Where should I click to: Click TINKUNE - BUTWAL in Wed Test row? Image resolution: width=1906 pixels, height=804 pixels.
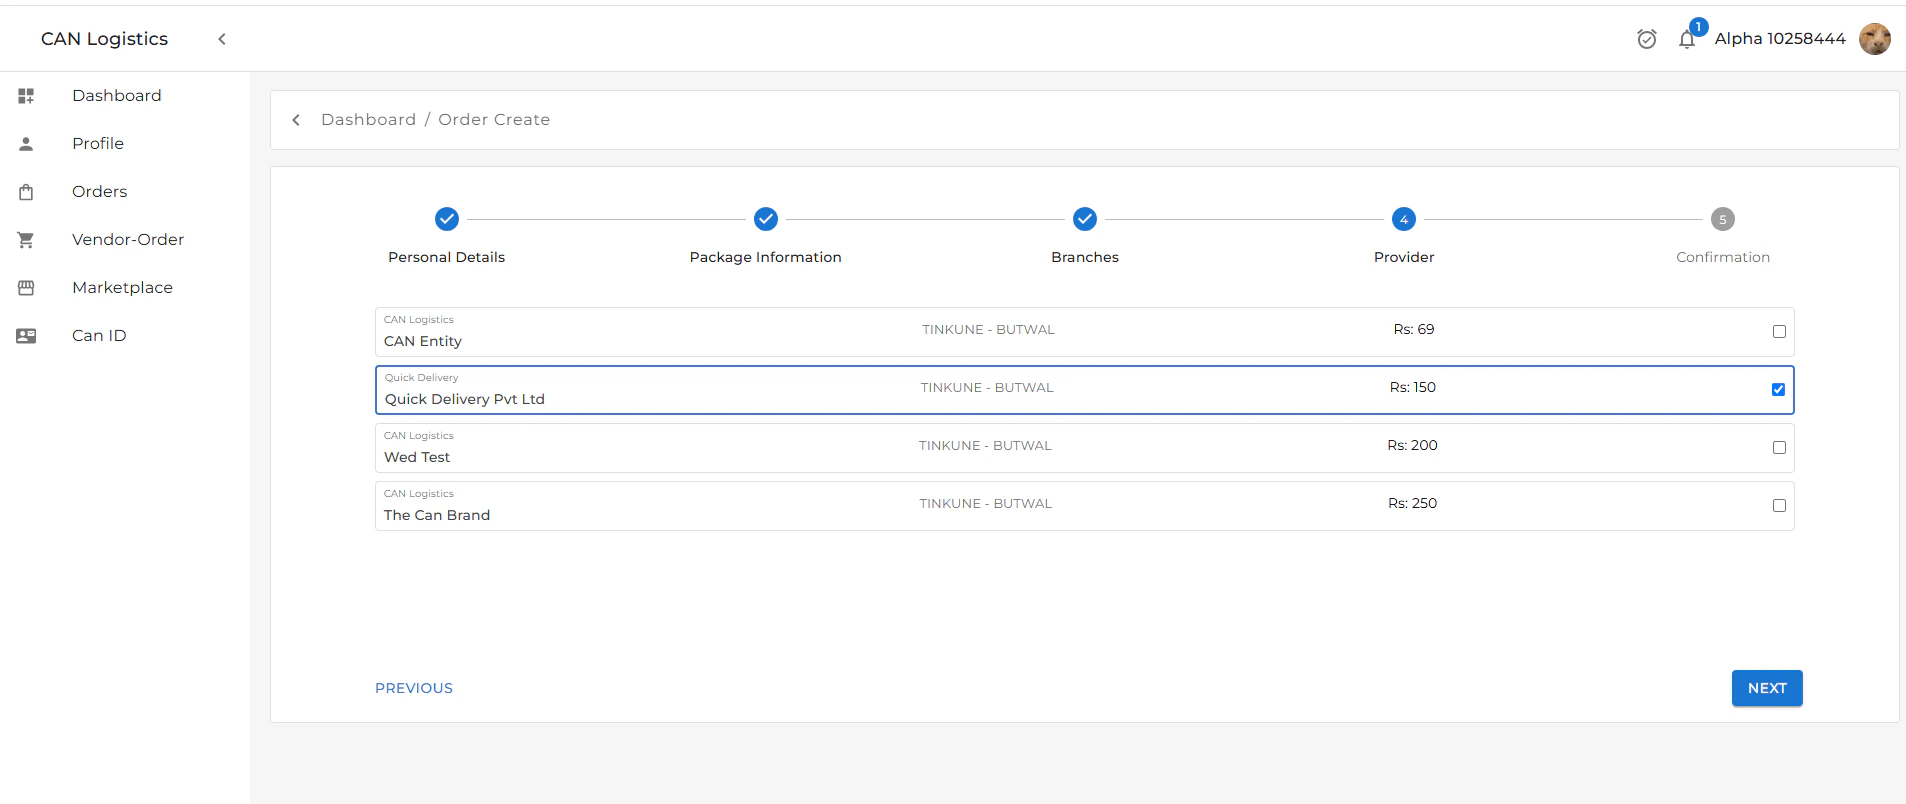[985, 446]
